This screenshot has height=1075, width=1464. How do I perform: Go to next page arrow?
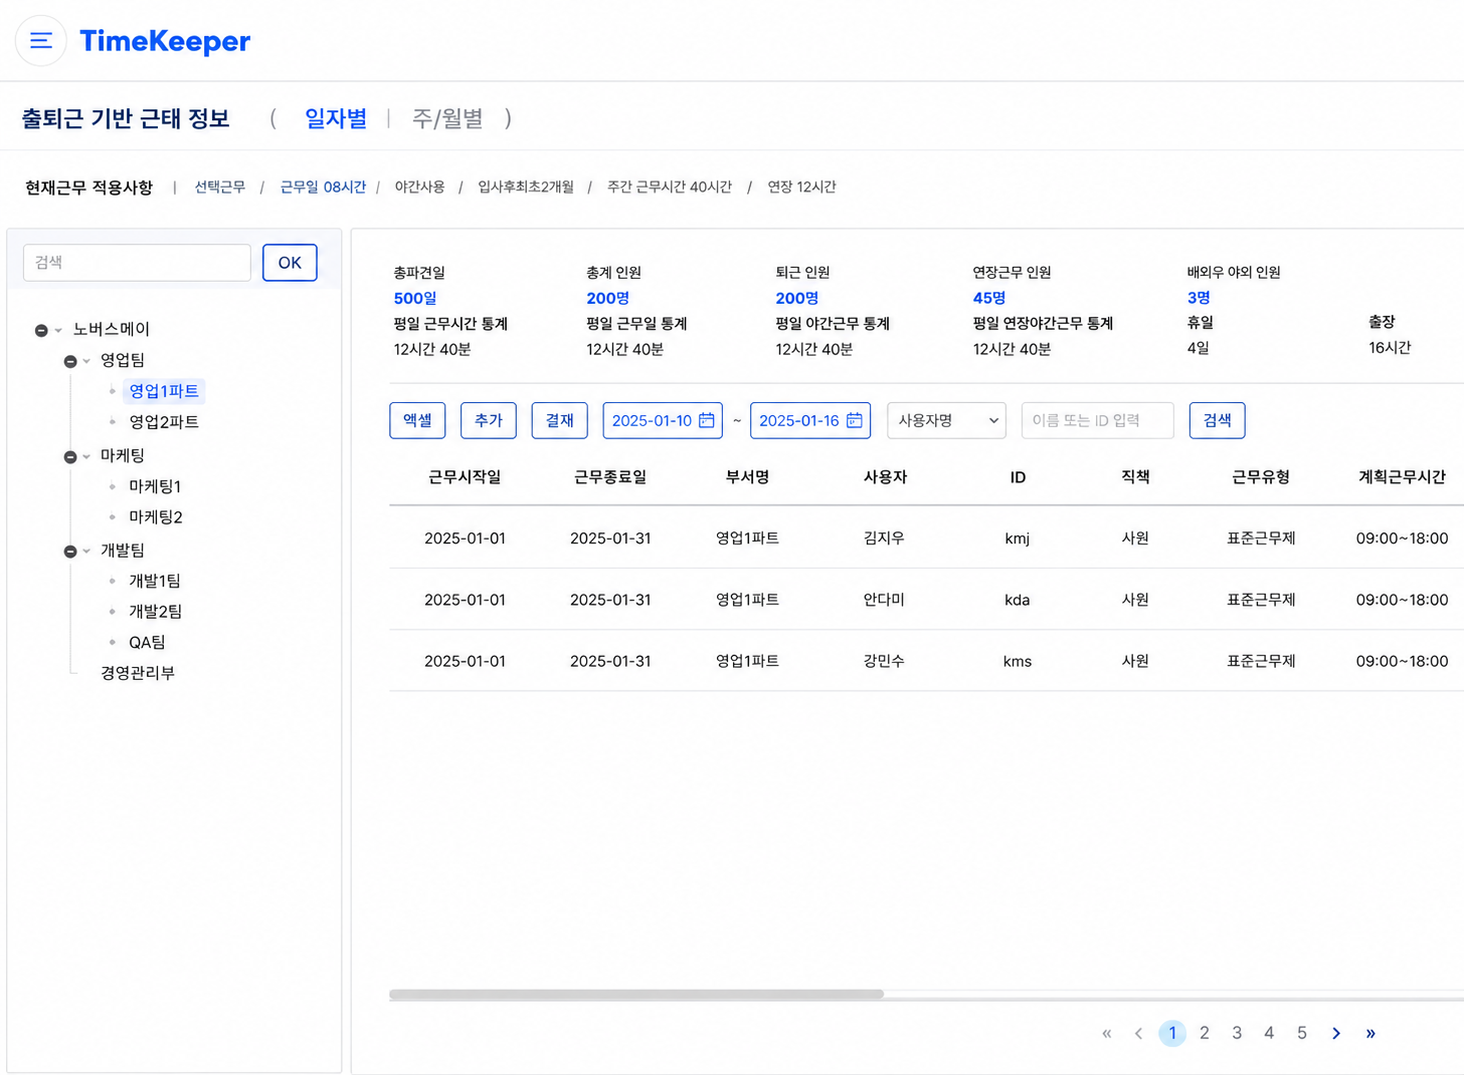coord(1336,1033)
